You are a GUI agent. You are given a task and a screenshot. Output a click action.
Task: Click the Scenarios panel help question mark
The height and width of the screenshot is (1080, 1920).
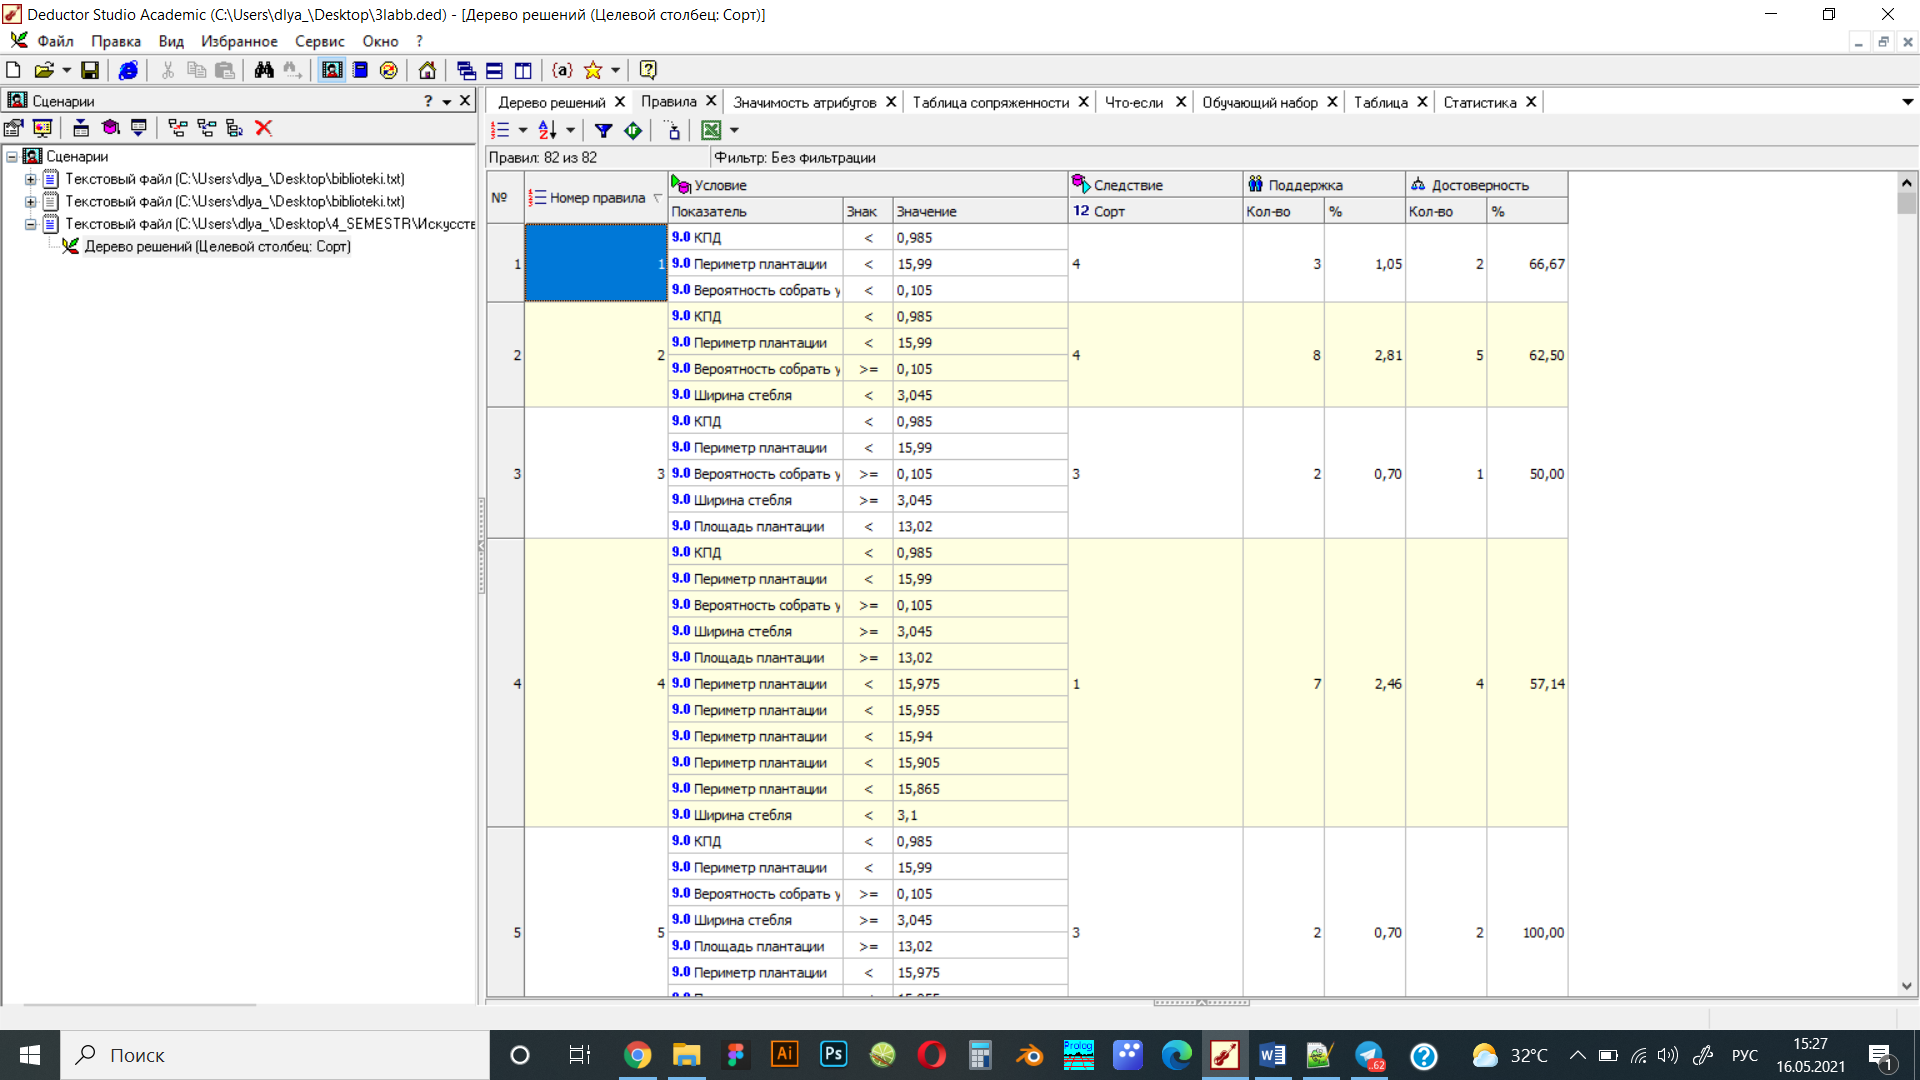[x=428, y=101]
